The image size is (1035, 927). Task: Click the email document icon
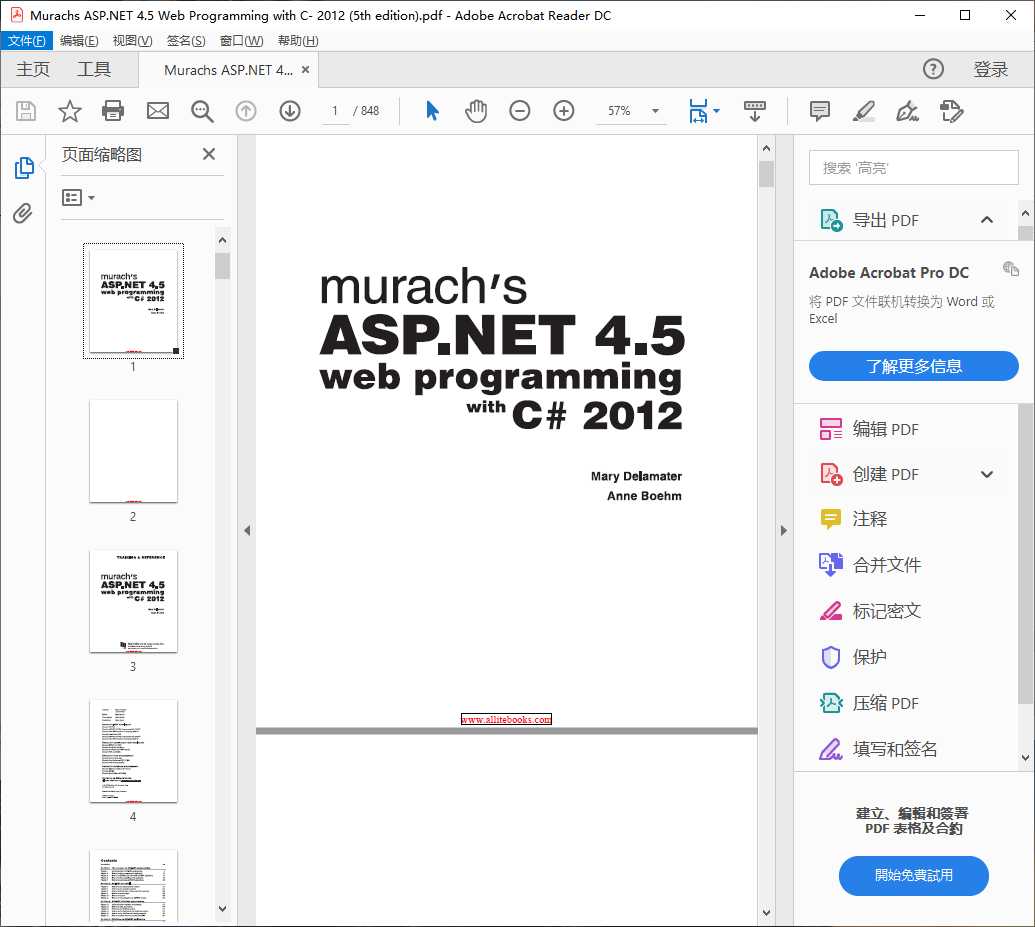tap(157, 111)
